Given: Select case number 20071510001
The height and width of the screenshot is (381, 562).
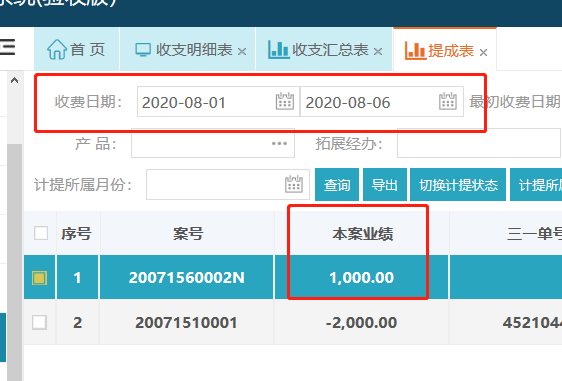Looking at the screenshot, I should 187,322.
